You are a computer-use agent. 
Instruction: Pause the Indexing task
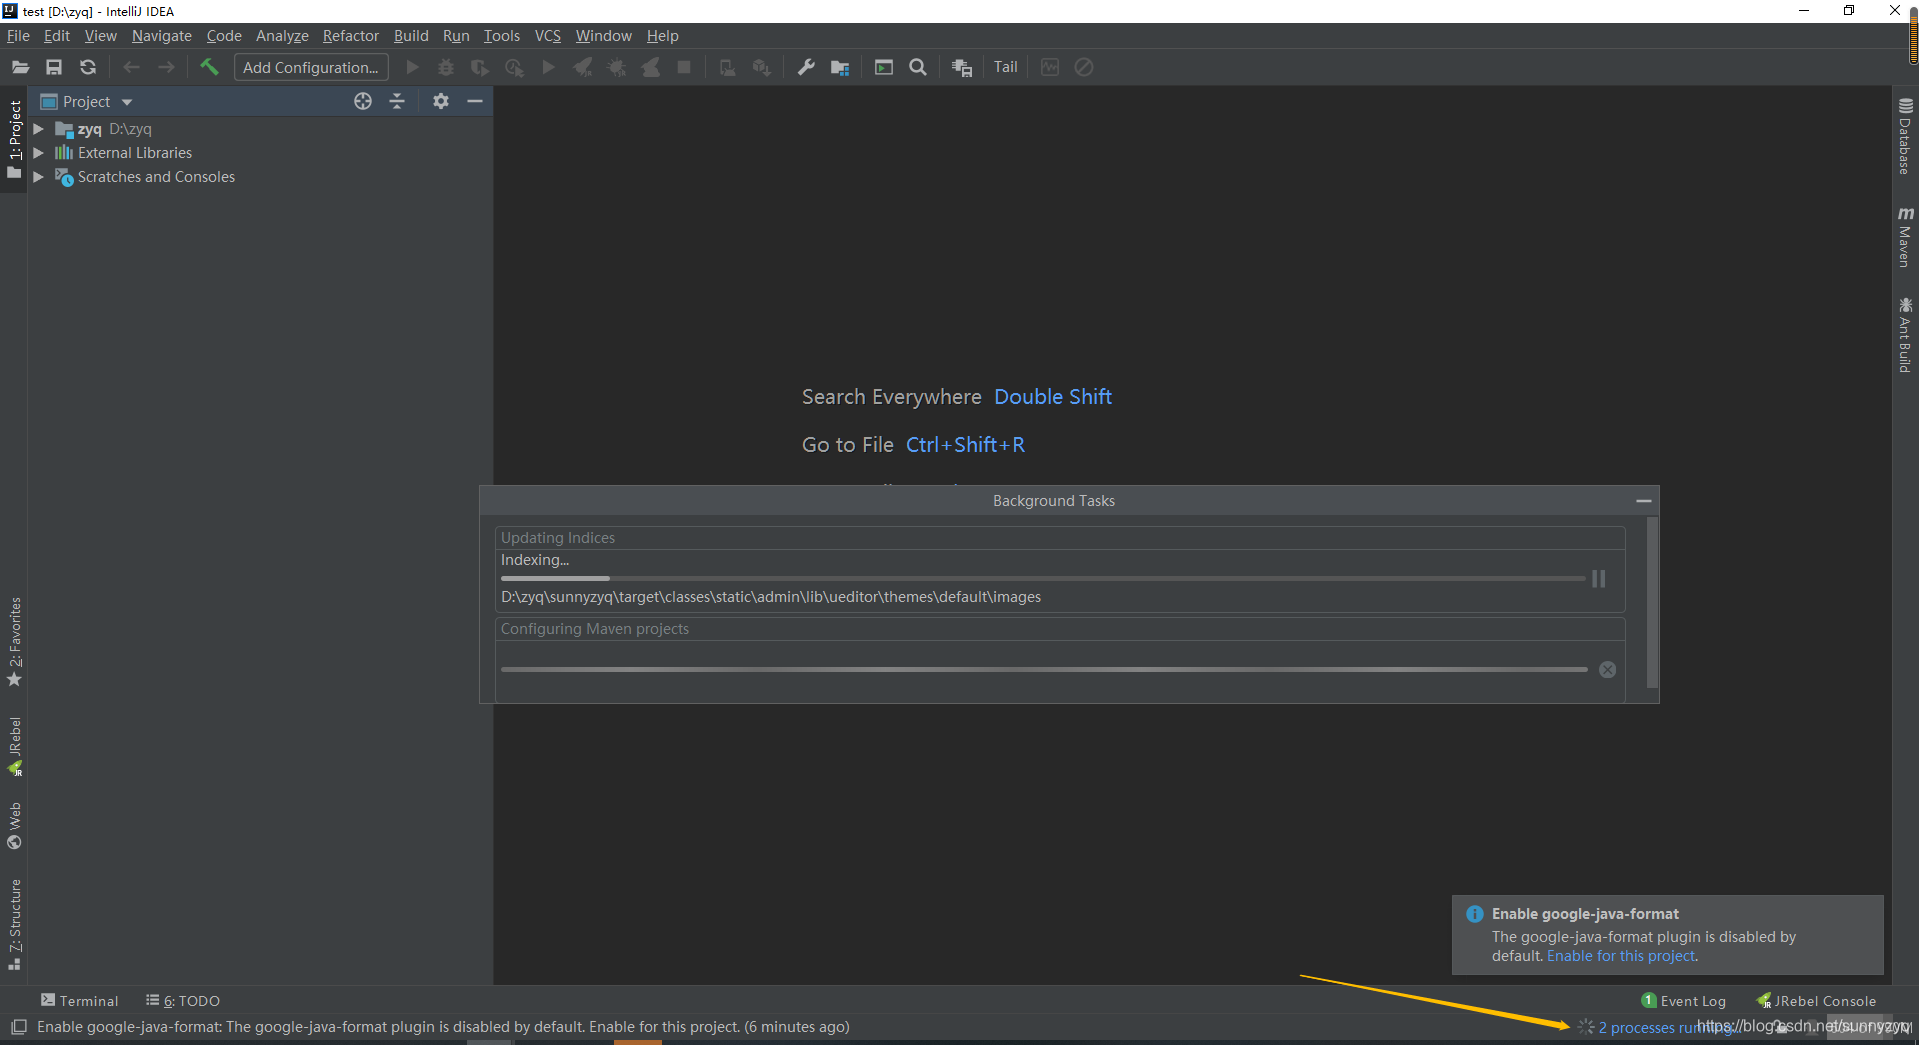pyautogui.click(x=1598, y=579)
